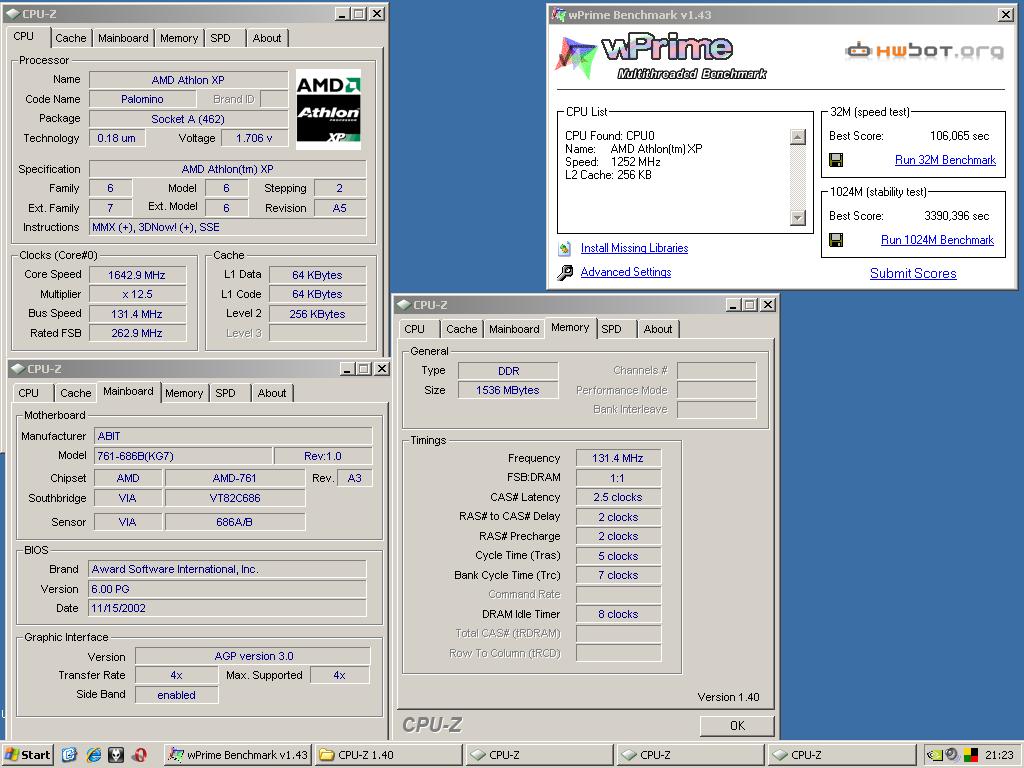This screenshot has height=768, width=1024.
Task: Click the wPrime Benchmark title bar icon
Action: click(x=558, y=14)
